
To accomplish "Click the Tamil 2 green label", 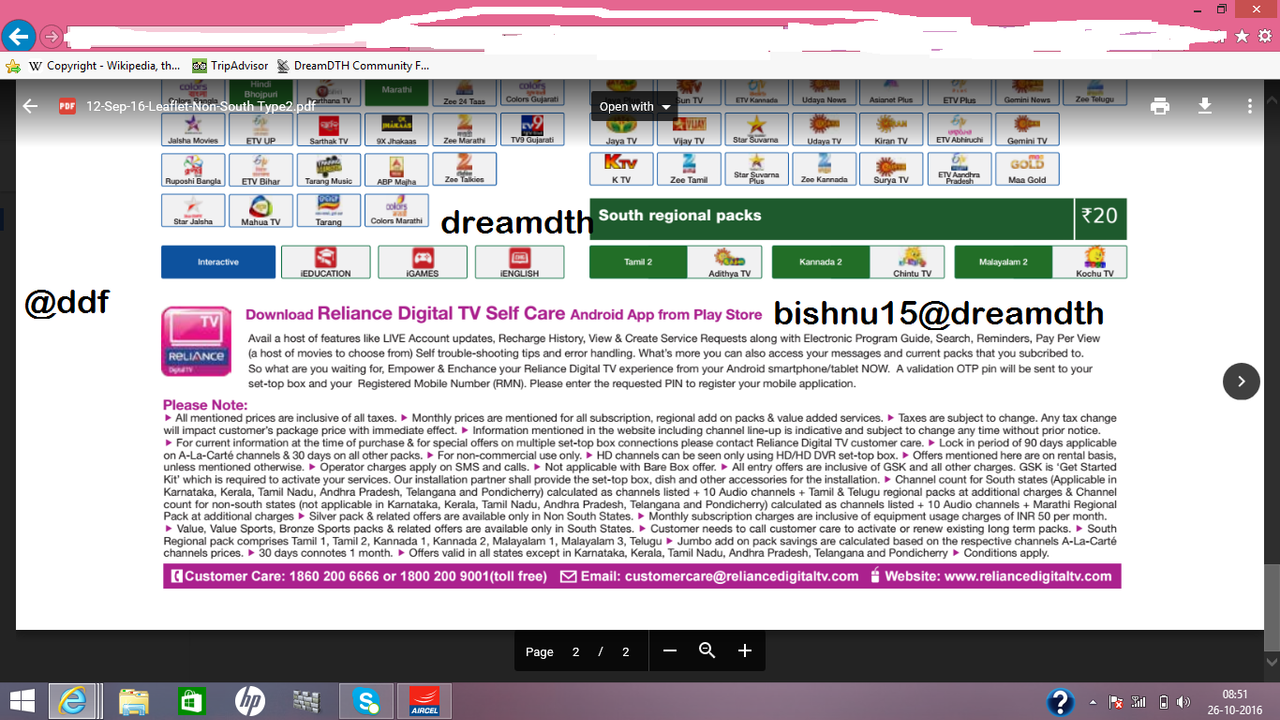I will pos(638,262).
